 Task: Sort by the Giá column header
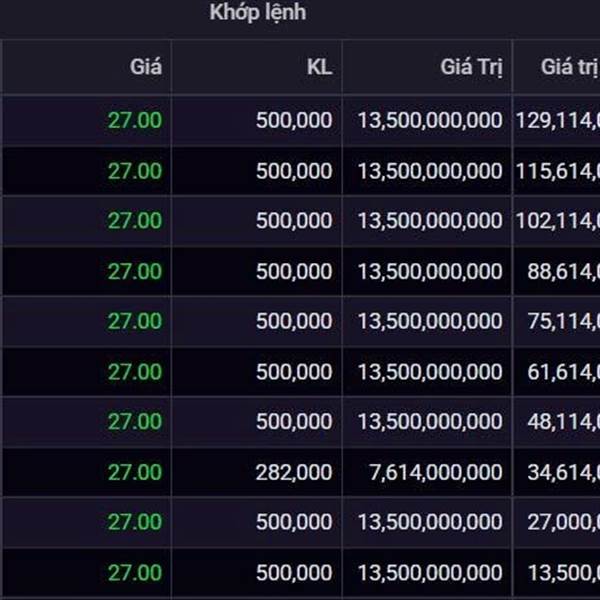[x=146, y=67]
